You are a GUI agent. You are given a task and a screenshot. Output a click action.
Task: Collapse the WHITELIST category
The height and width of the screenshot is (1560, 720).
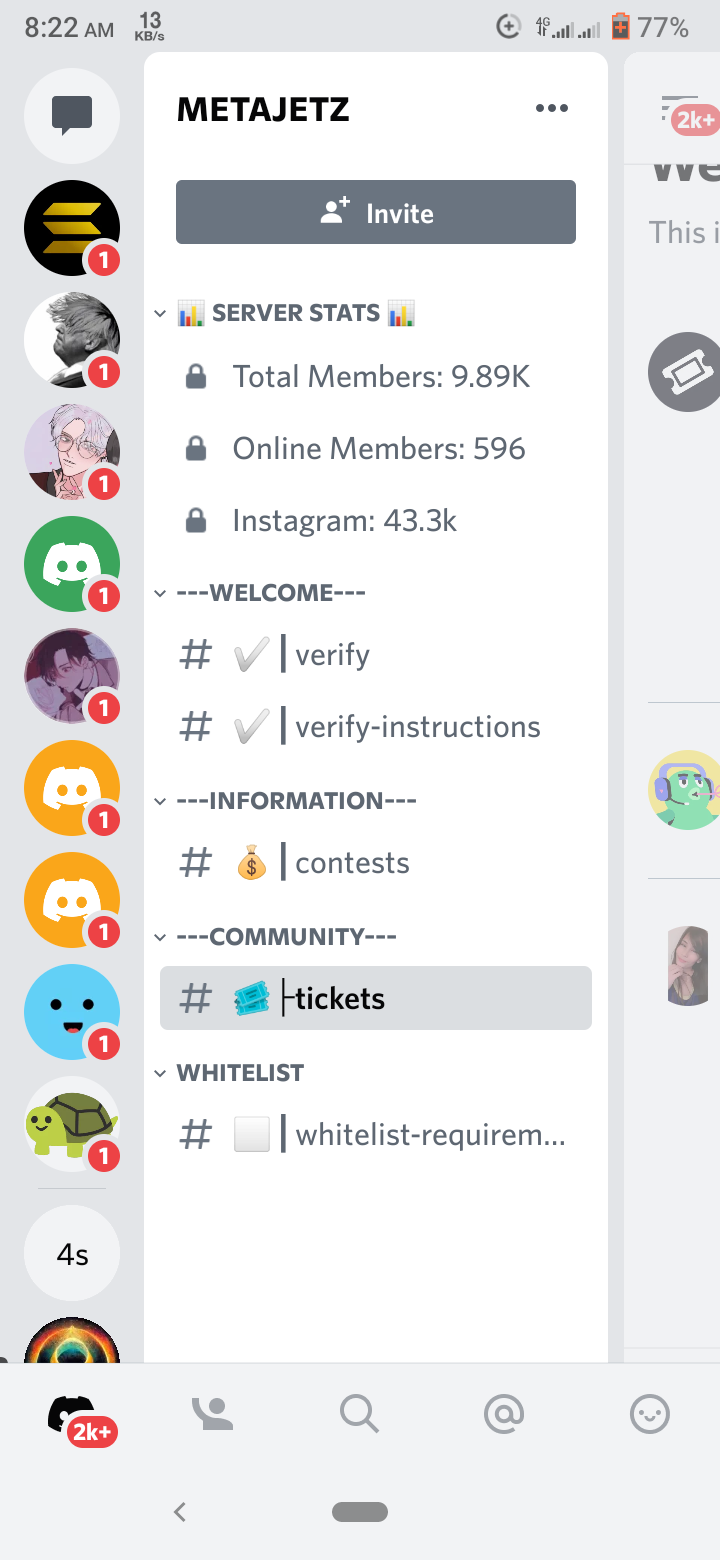pyautogui.click(x=229, y=1073)
